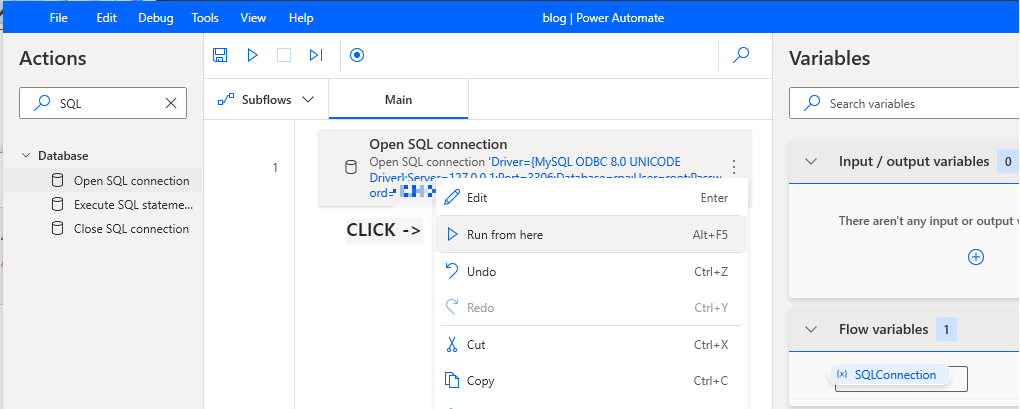
Task: Choose Cut in context menu
Action: (x=590, y=345)
